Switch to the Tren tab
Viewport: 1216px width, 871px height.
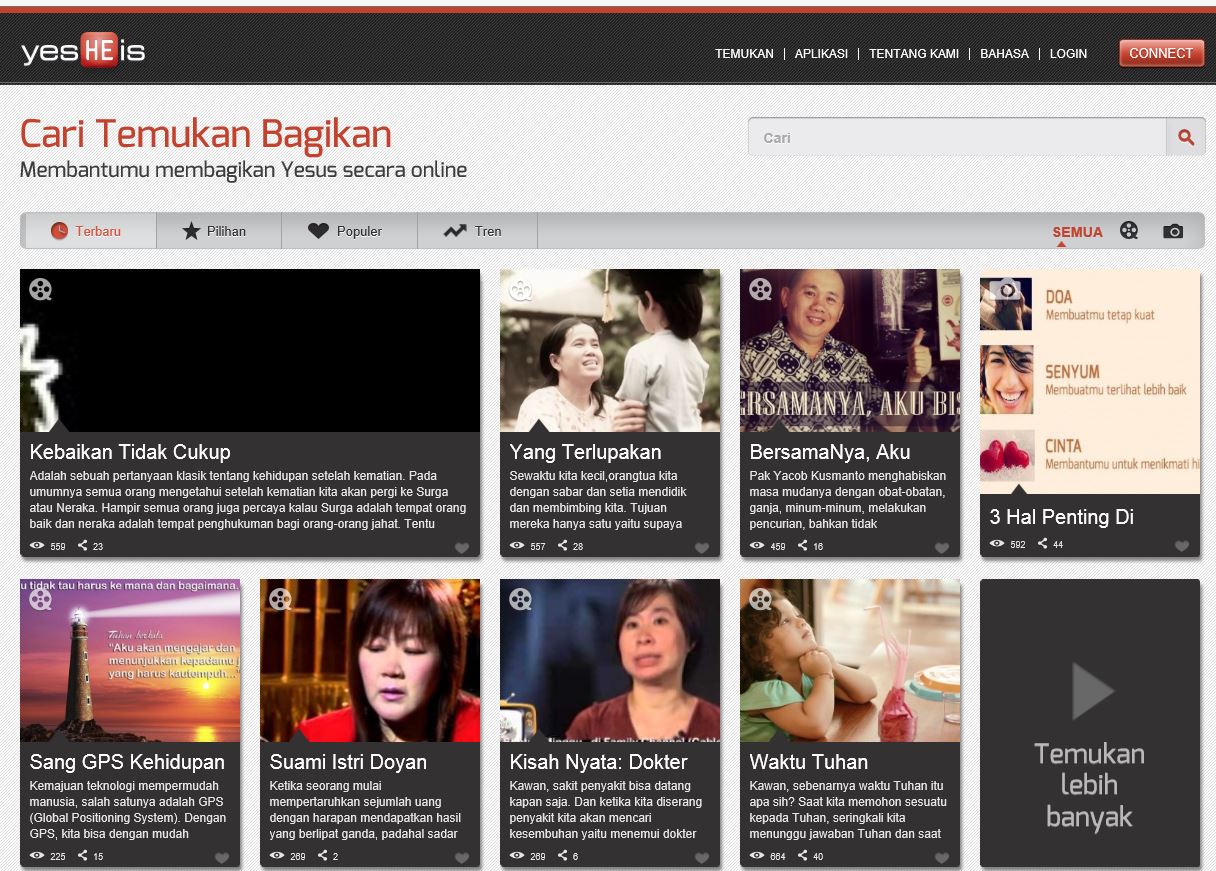pos(474,231)
